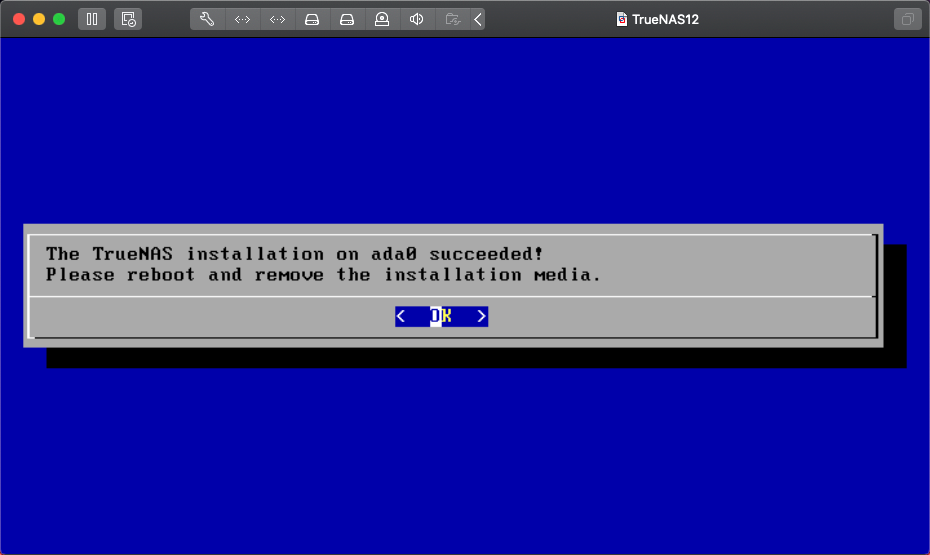This screenshot has height=555, width=930.
Task: Pause the virtual machine
Action: point(92,19)
